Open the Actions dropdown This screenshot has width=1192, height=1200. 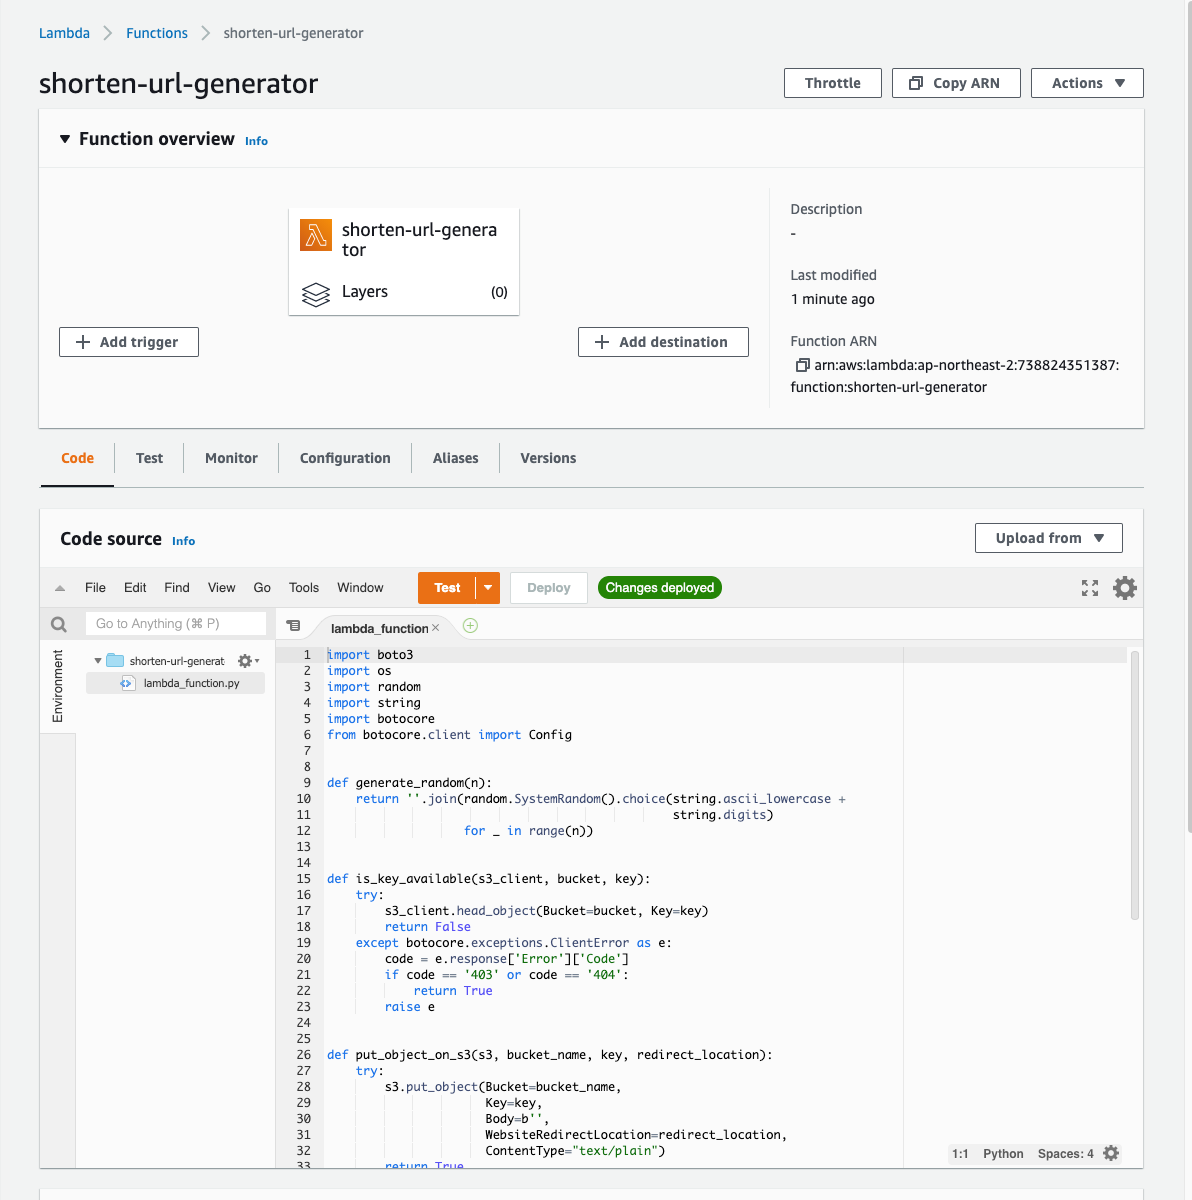pyautogui.click(x=1087, y=83)
